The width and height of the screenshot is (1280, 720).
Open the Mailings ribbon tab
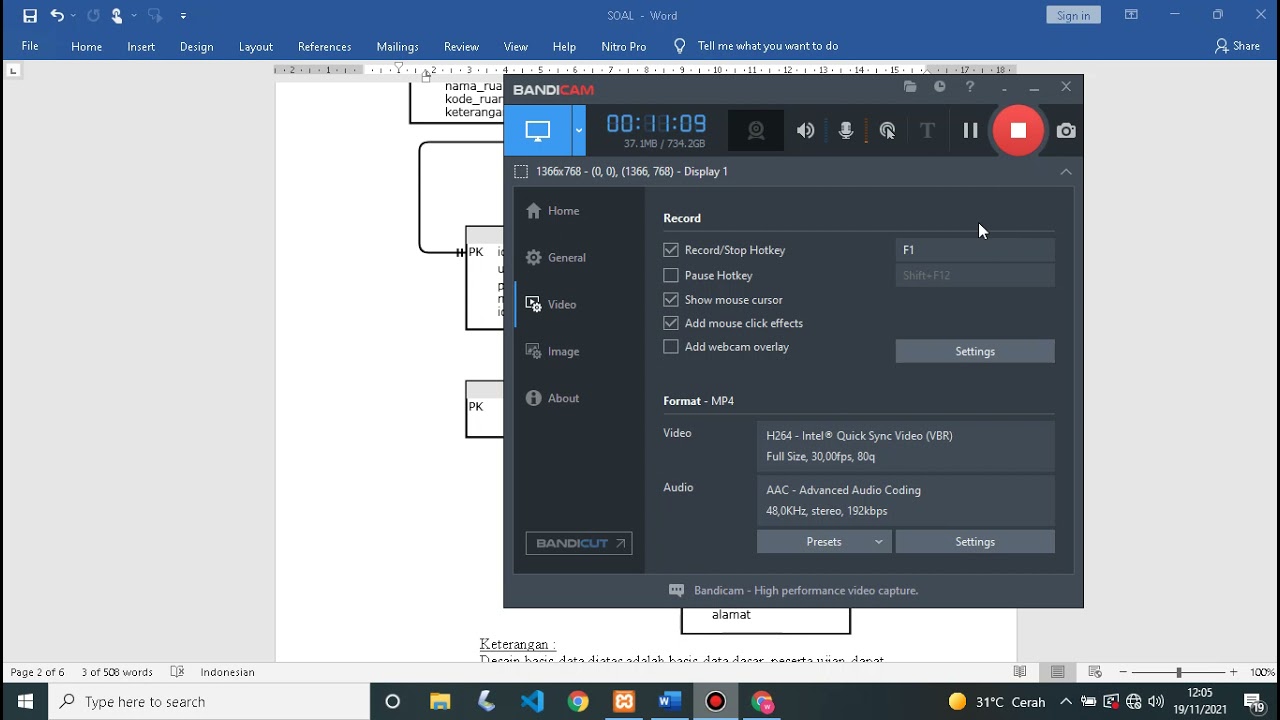pyautogui.click(x=397, y=46)
